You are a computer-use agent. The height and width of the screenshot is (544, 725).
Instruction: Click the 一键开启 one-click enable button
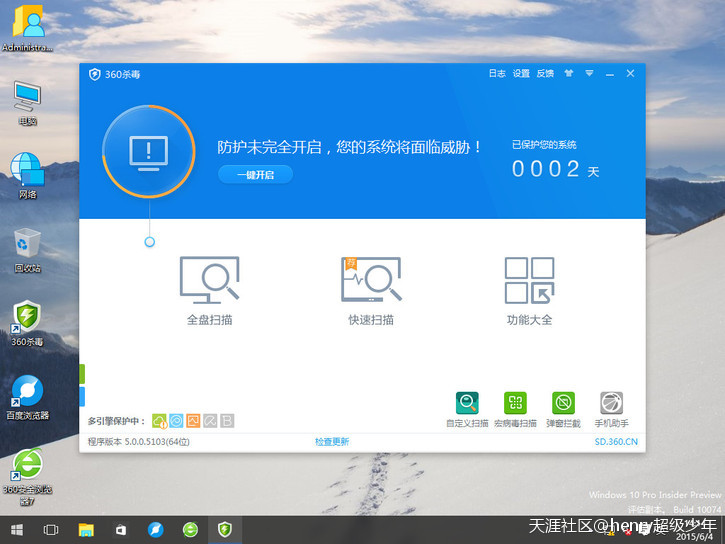click(255, 175)
